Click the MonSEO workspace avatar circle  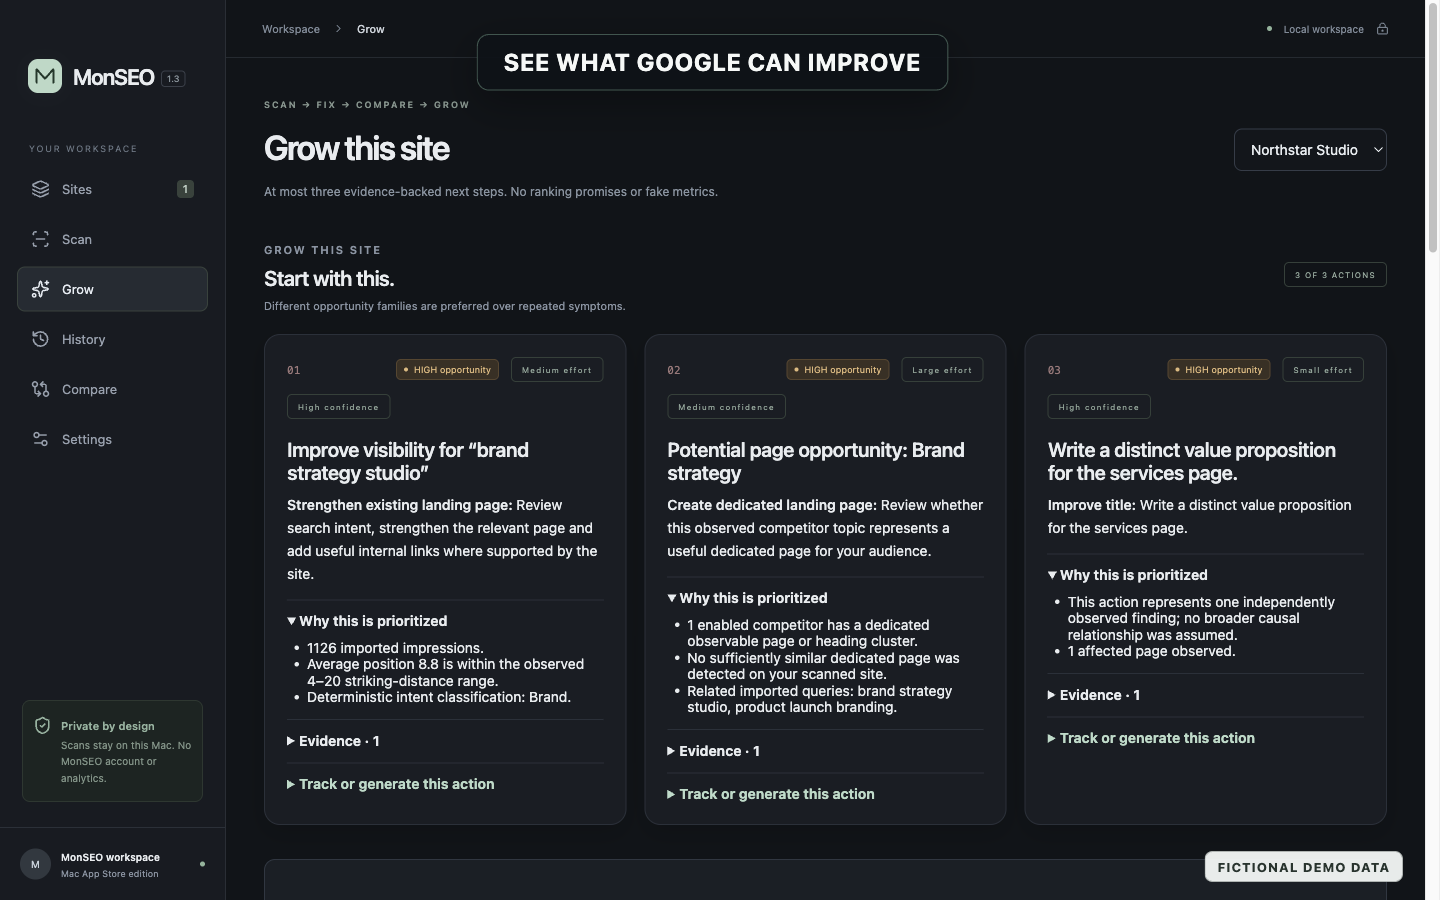click(x=35, y=864)
